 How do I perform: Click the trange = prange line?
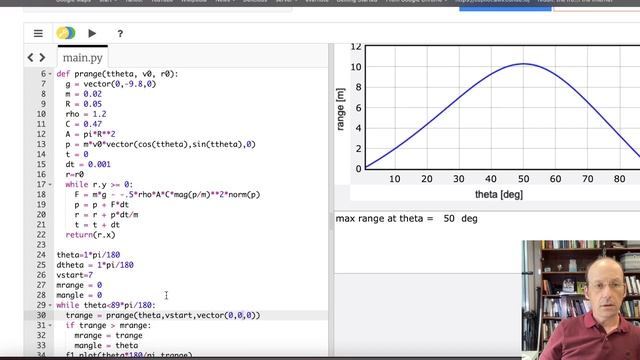coord(163,315)
